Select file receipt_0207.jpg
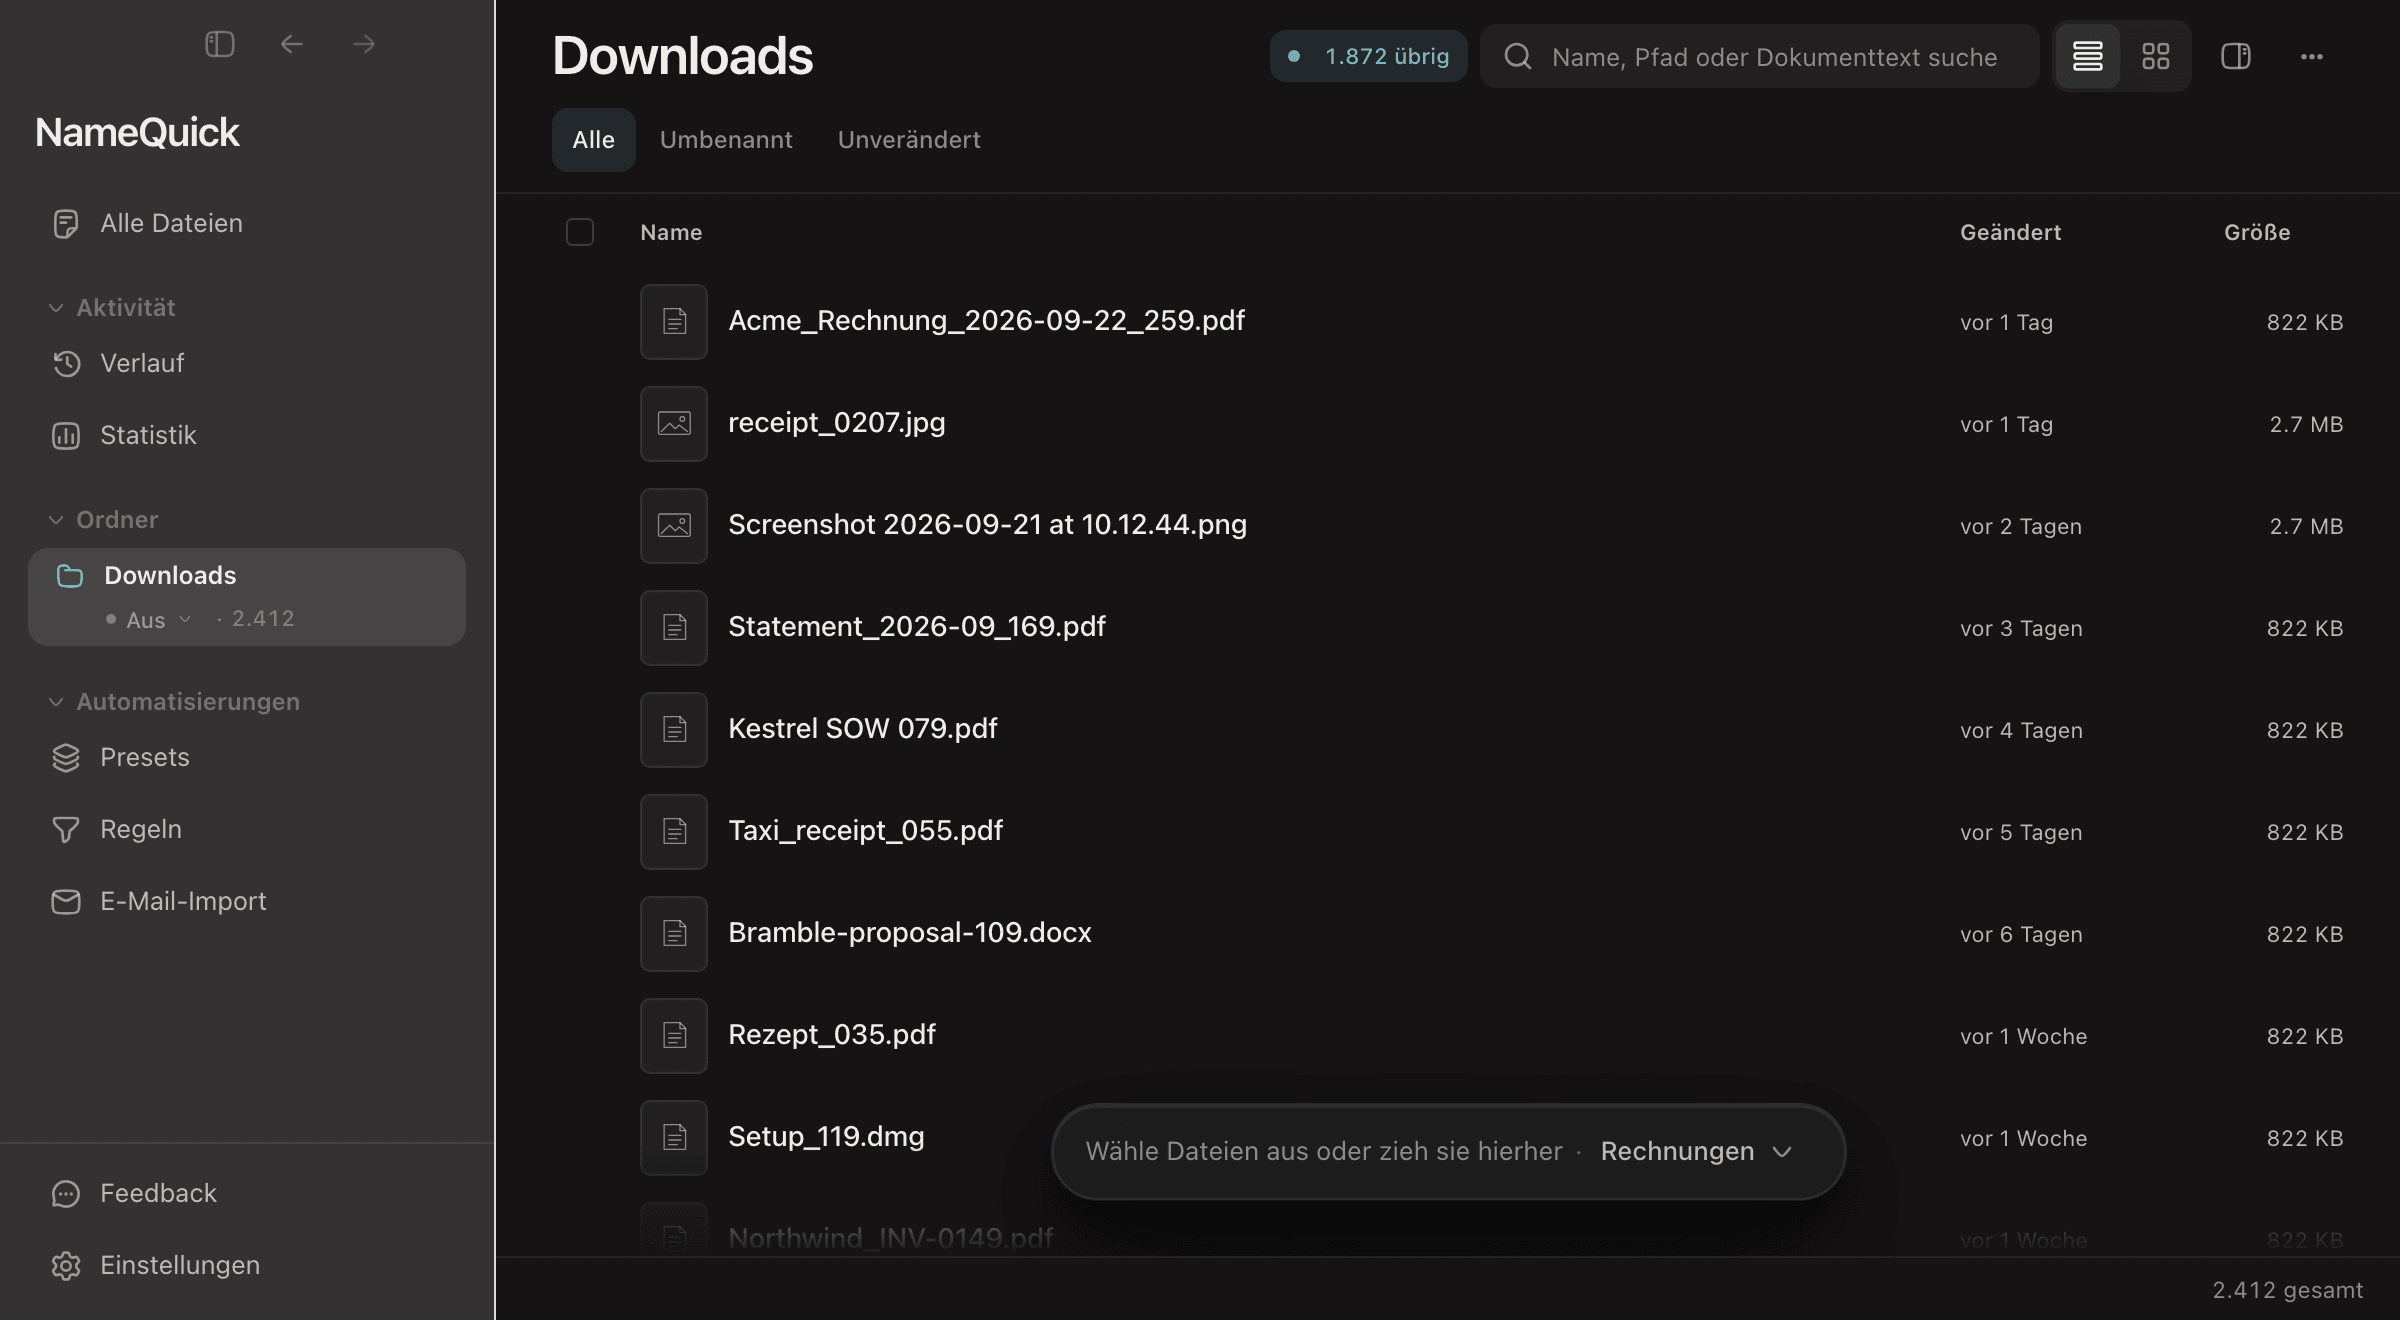Viewport: 2400px width, 1320px height. pos(836,423)
